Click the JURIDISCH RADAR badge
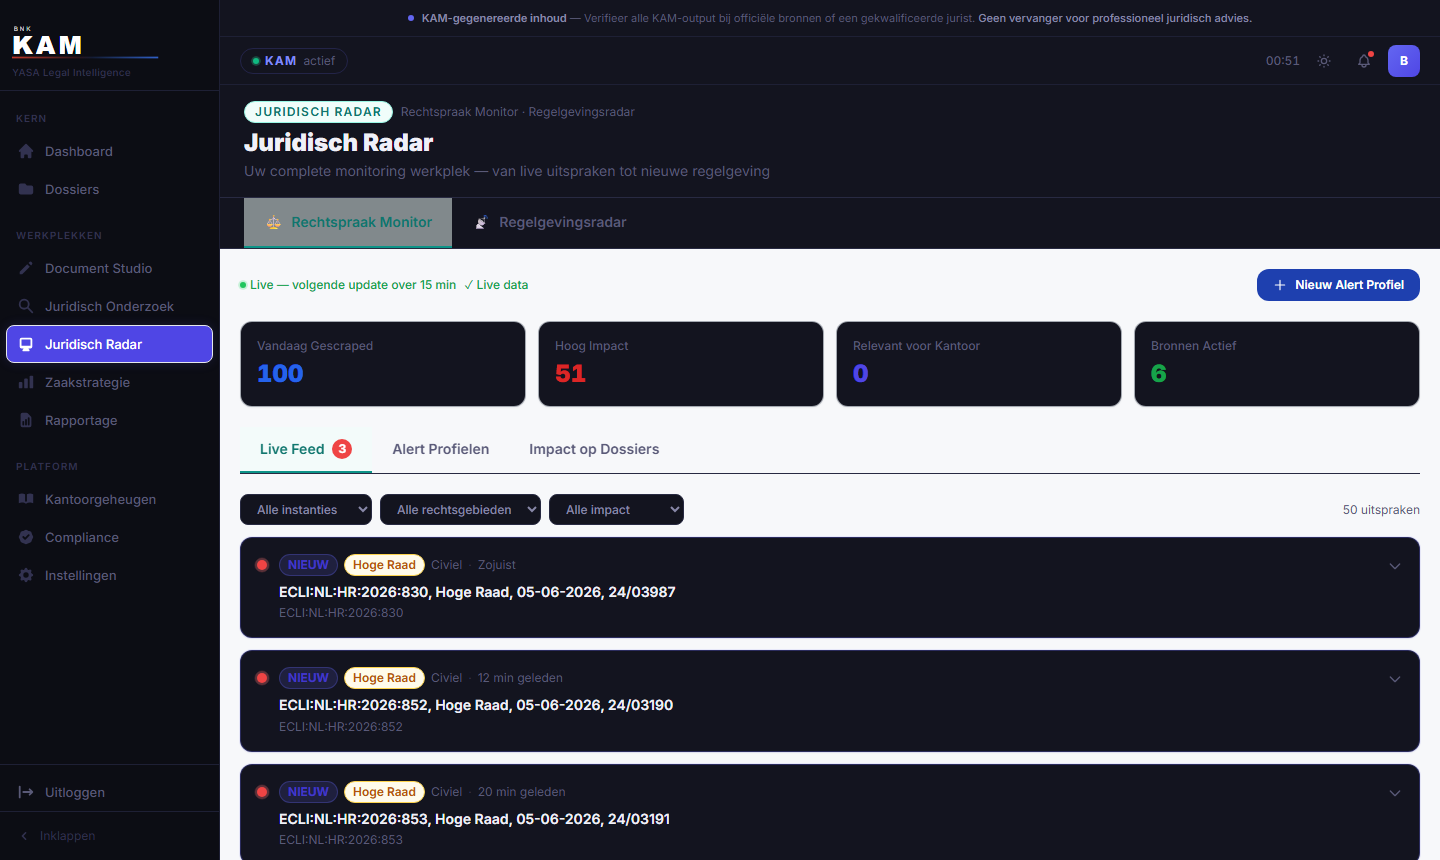This screenshot has height=860, width=1440. (x=318, y=112)
